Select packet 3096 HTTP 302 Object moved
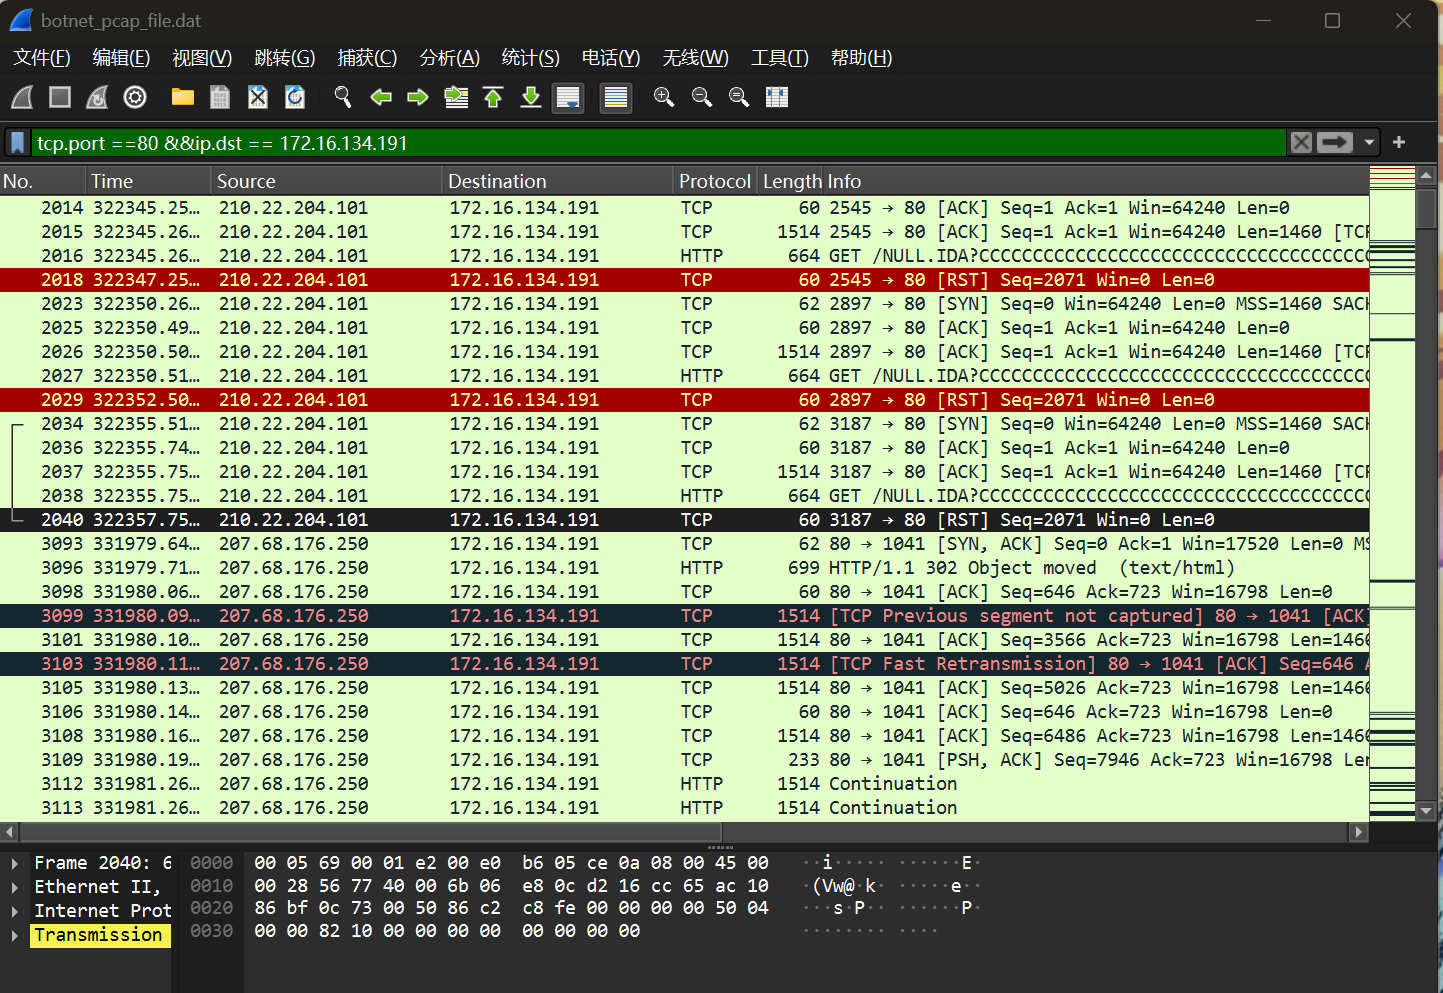 [684, 568]
